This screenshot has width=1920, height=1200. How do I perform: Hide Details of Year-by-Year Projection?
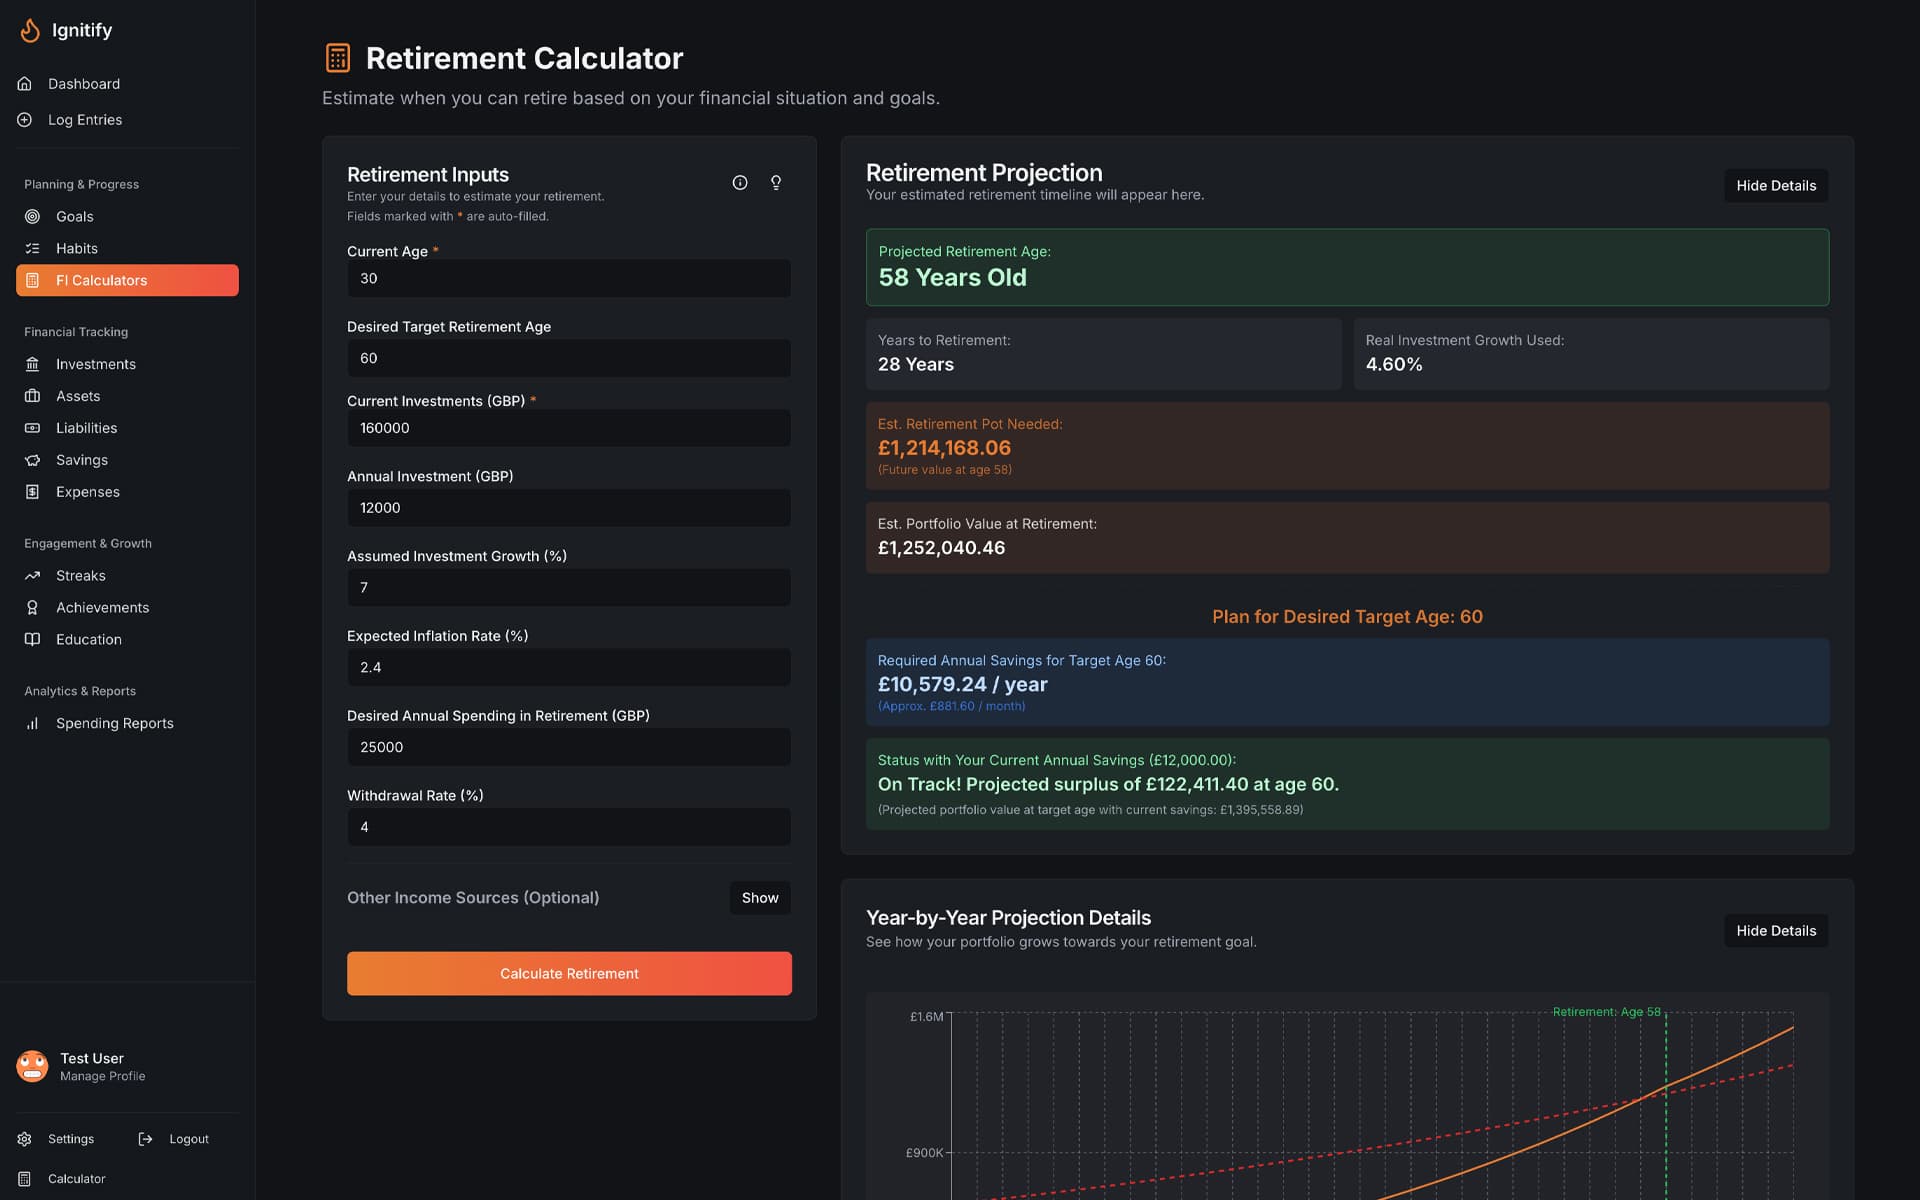tap(1776, 931)
